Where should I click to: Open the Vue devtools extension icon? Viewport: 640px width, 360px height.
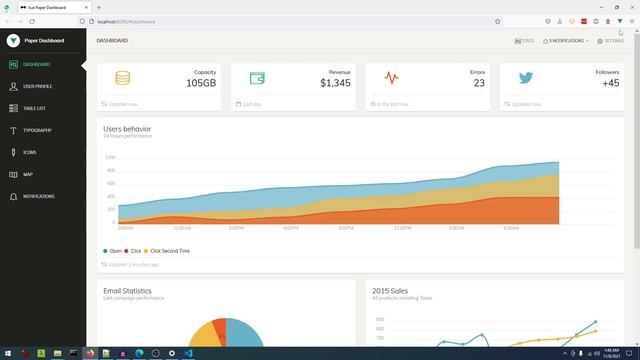tap(620, 21)
